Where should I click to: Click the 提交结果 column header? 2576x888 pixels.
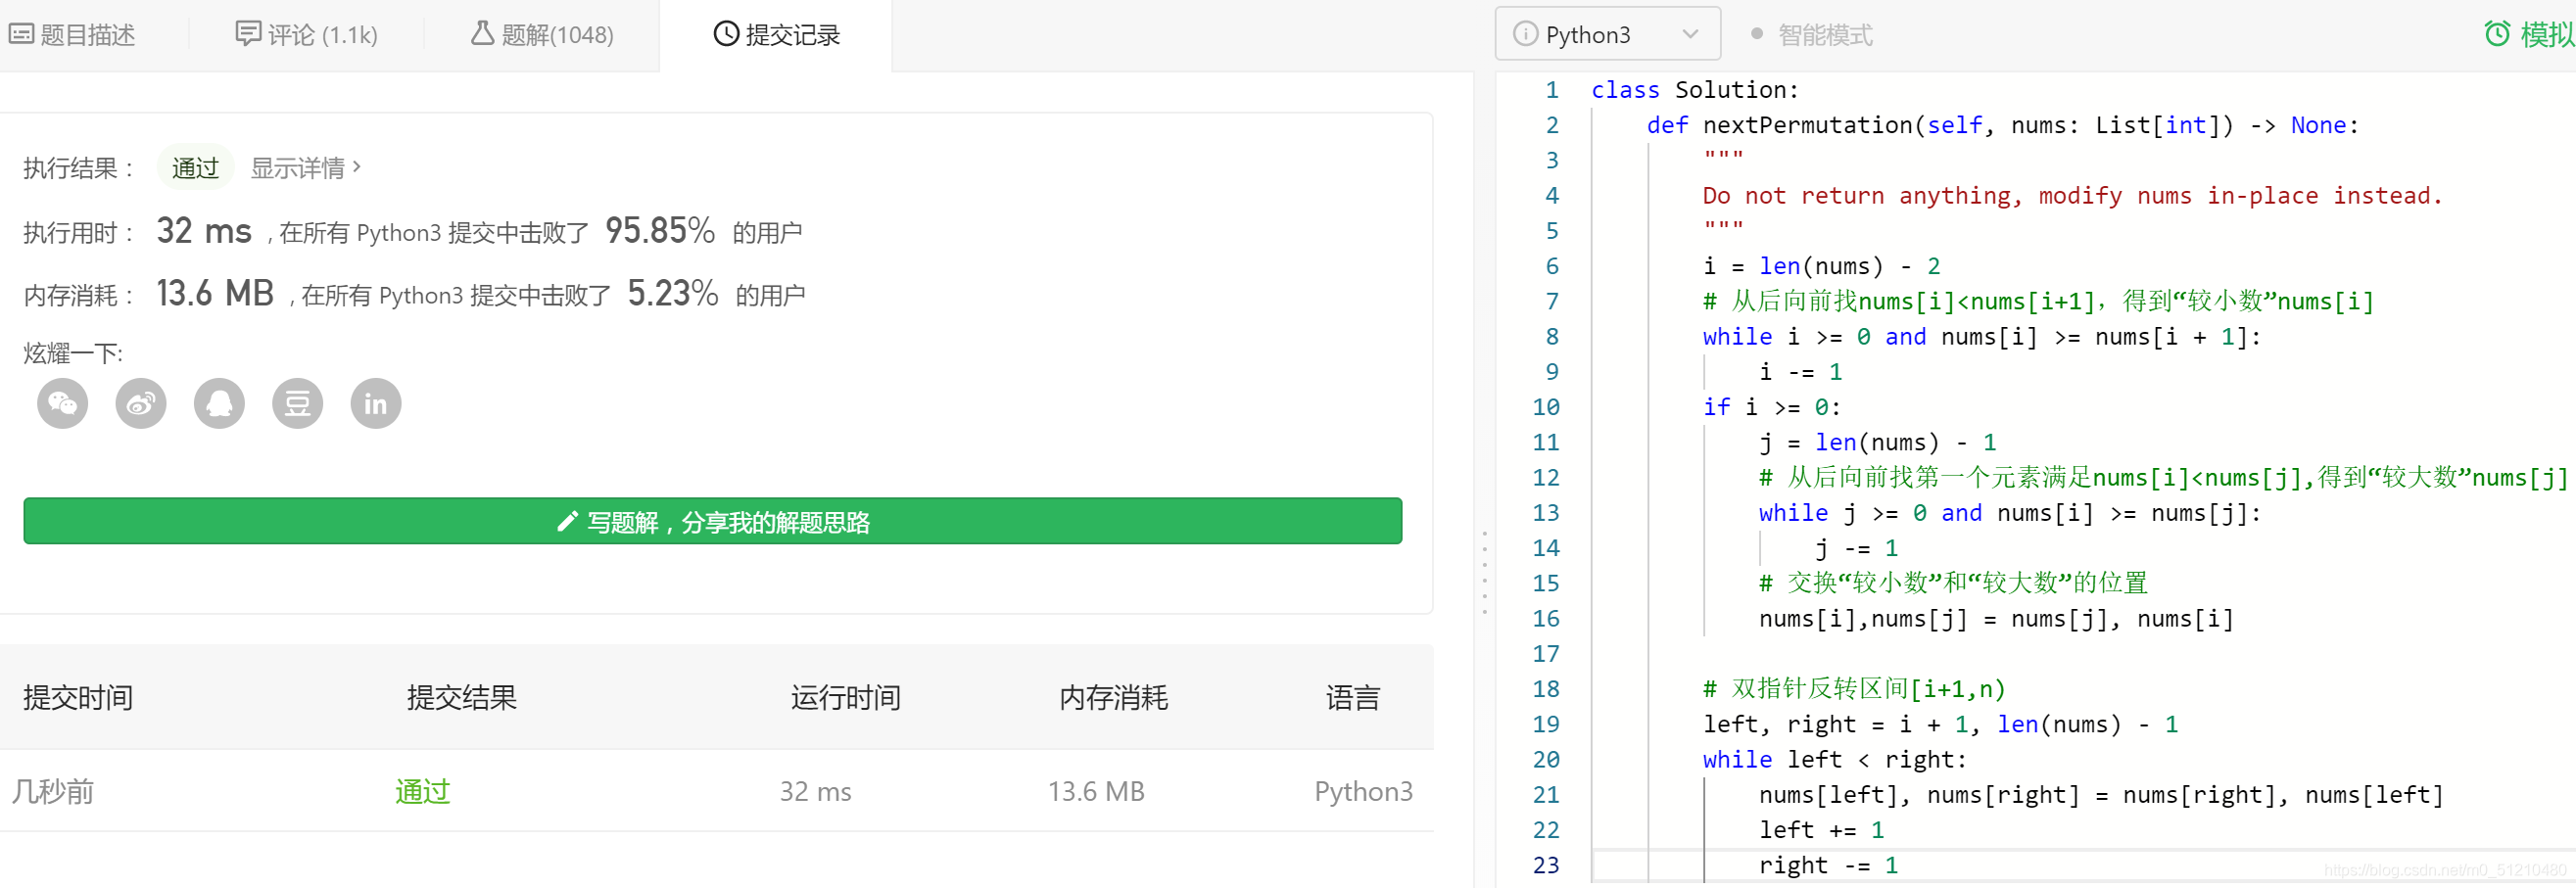tap(461, 697)
